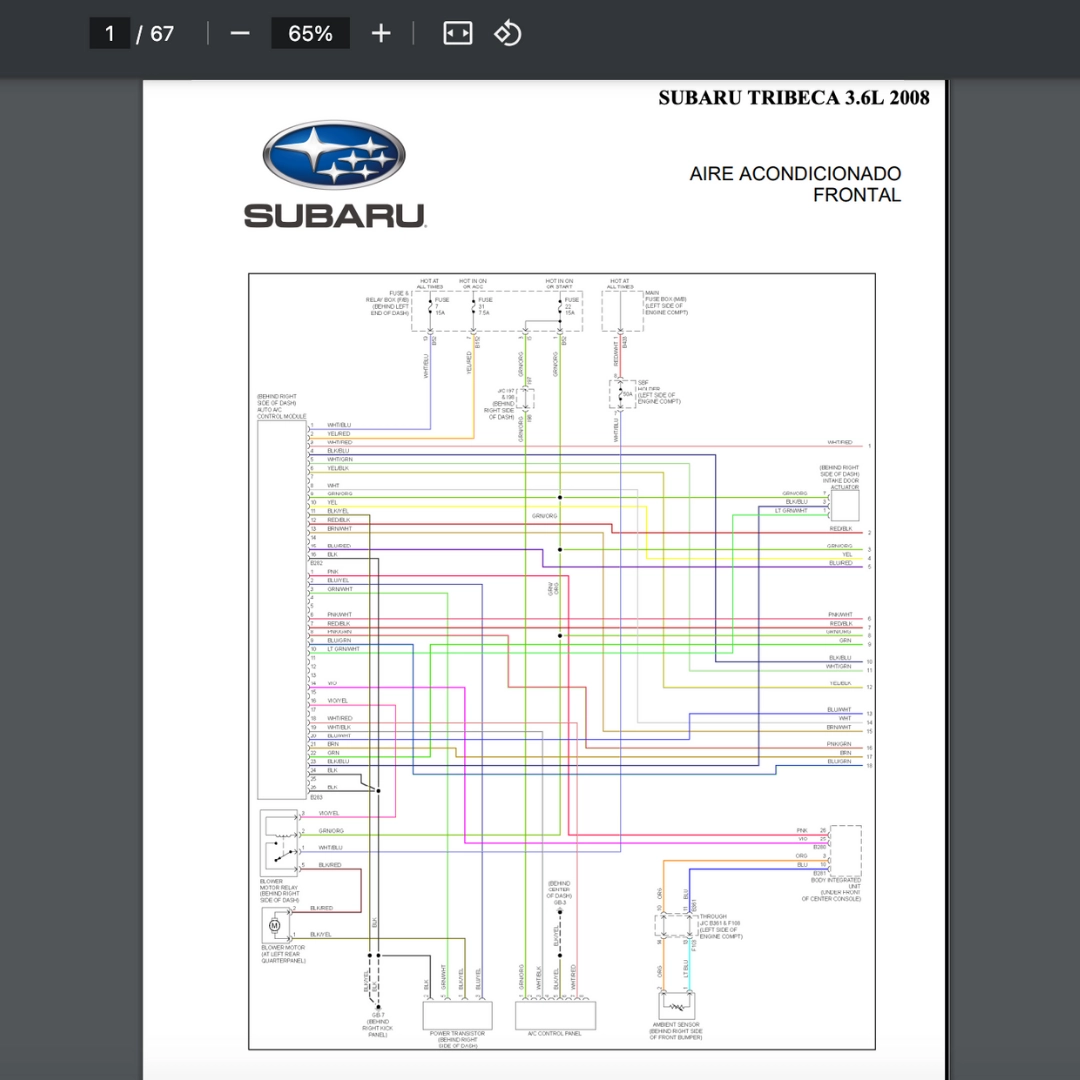Click the zoom in plus button
Viewport: 1080px width, 1080px height.
coord(381,33)
